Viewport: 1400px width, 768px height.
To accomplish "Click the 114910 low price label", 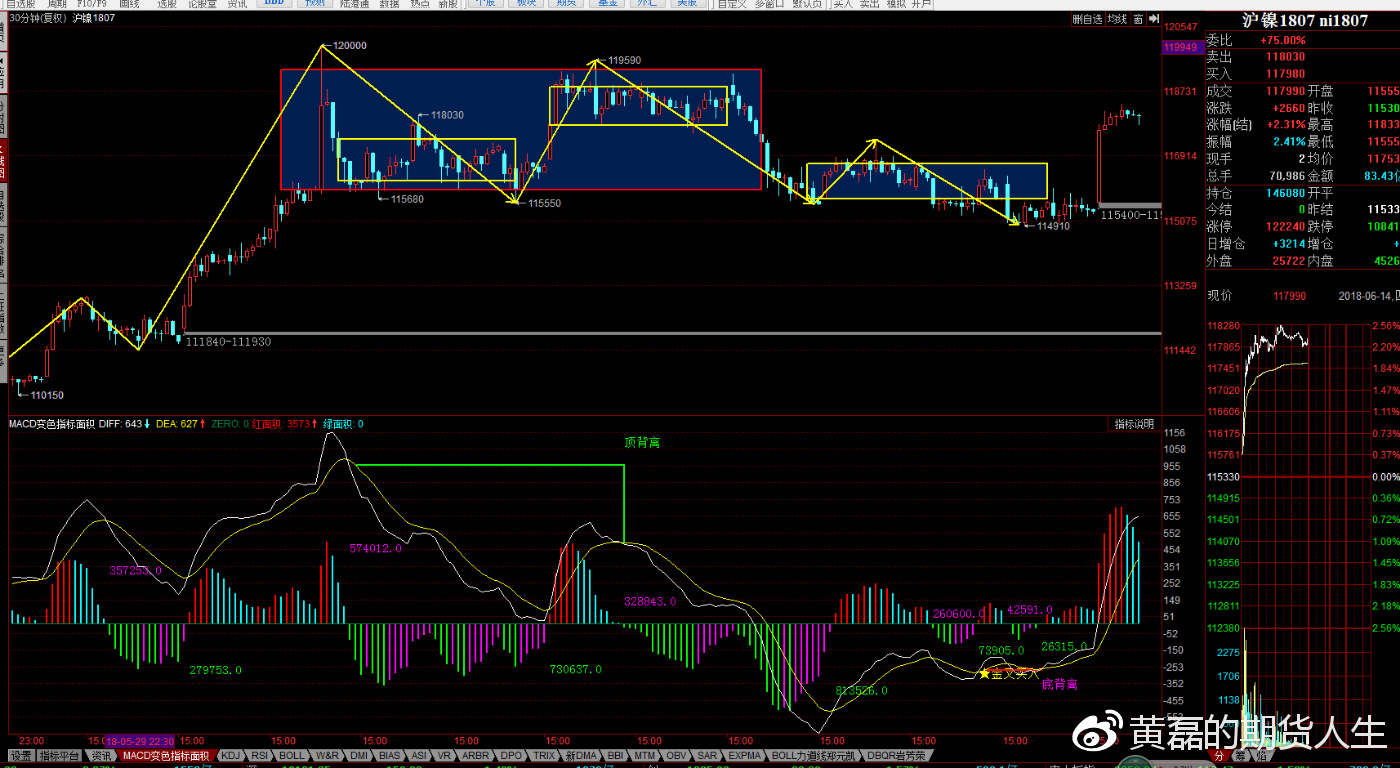I will coord(1054,226).
